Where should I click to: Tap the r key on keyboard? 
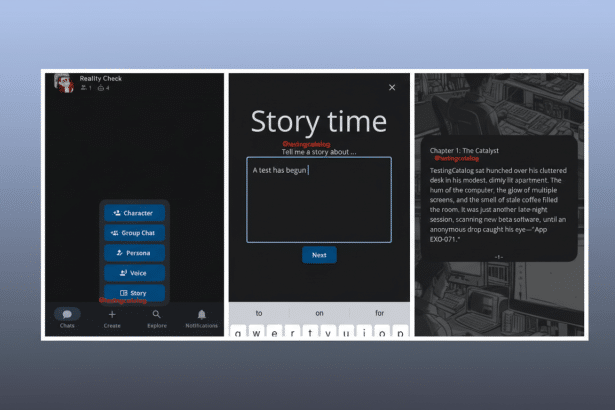292,332
